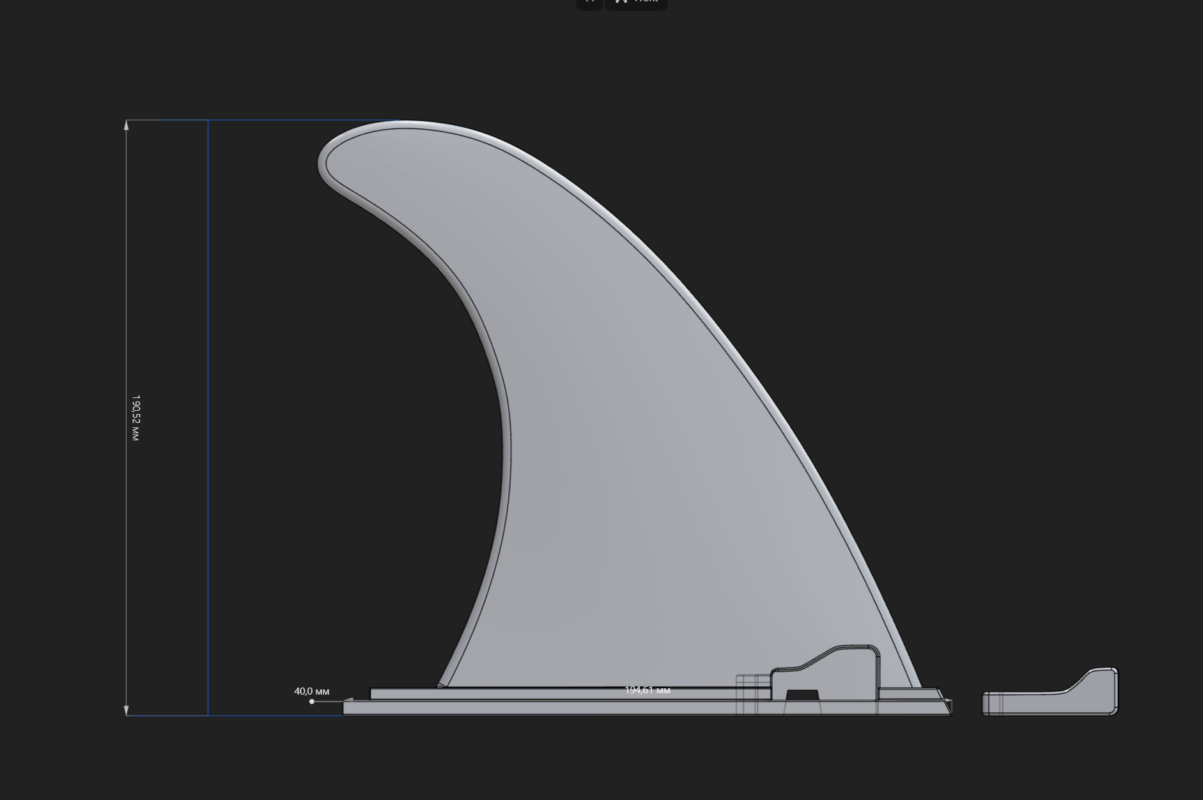
Task: Click the wireframe hidden-line box left of clip
Action: [x=753, y=695]
